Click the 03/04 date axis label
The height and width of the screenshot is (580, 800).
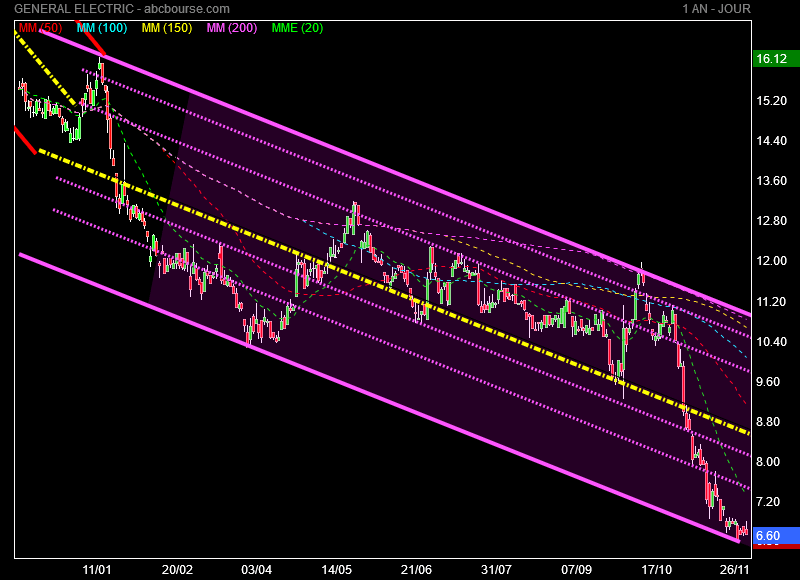tap(257, 570)
